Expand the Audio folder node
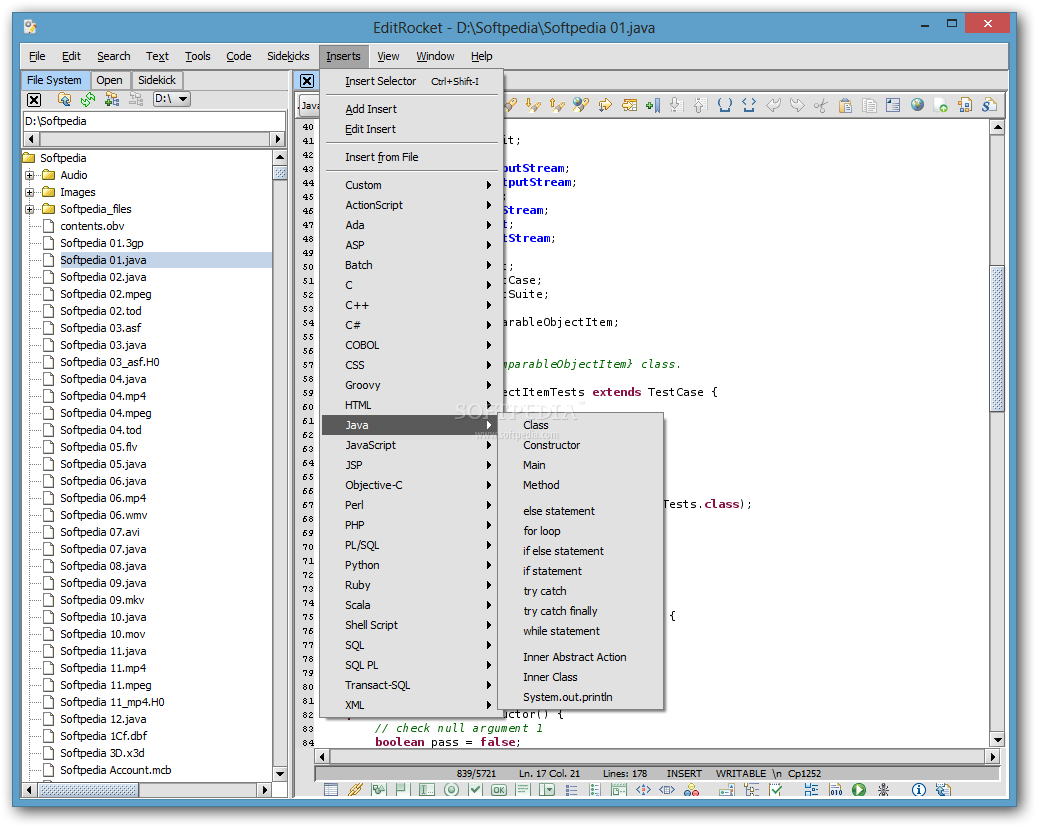1037x827 pixels. (x=30, y=175)
